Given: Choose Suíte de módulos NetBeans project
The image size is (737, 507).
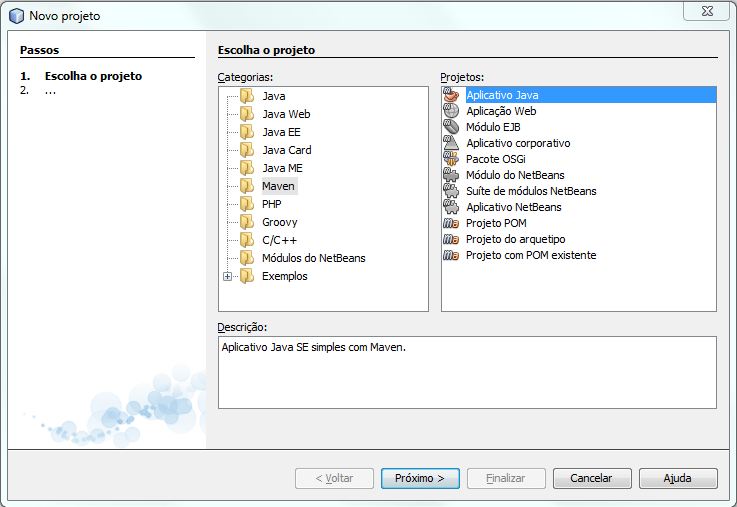Looking at the screenshot, I should 530,191.
